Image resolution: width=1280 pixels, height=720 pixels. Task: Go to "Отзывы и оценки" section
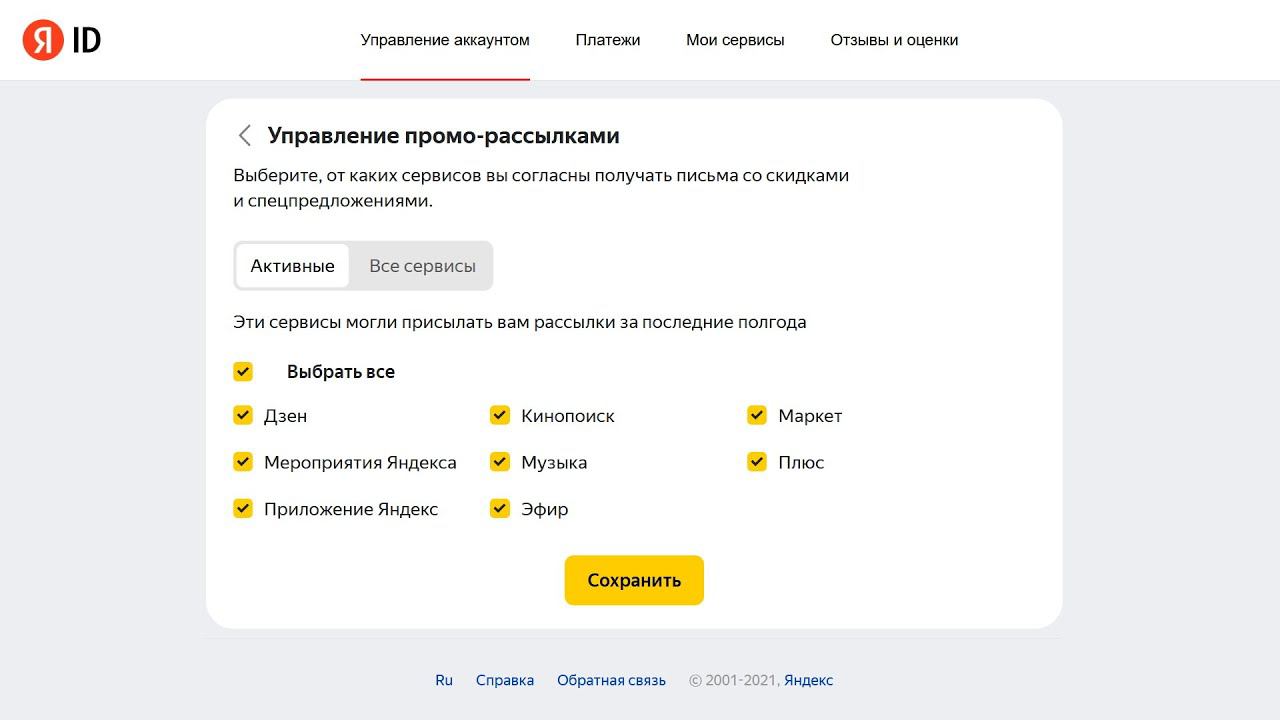(894, 40)
